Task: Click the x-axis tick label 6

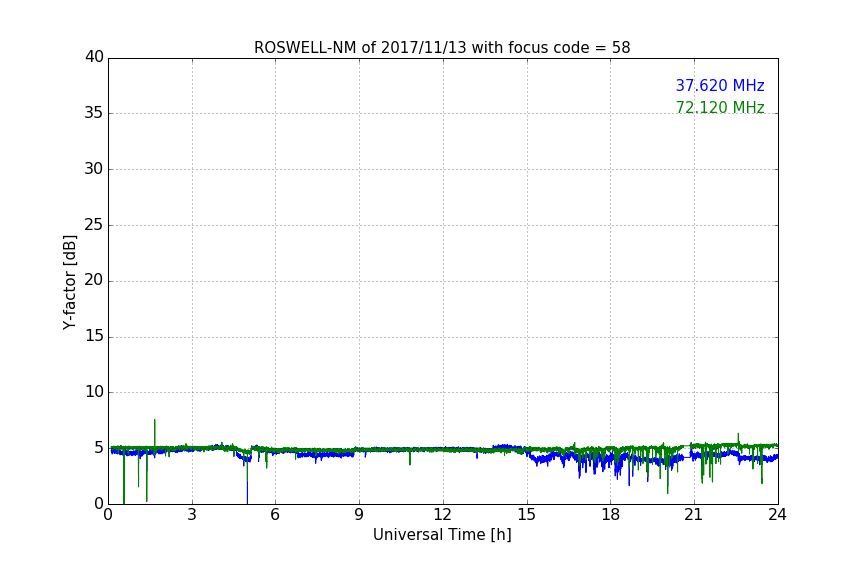Action: 275,515
